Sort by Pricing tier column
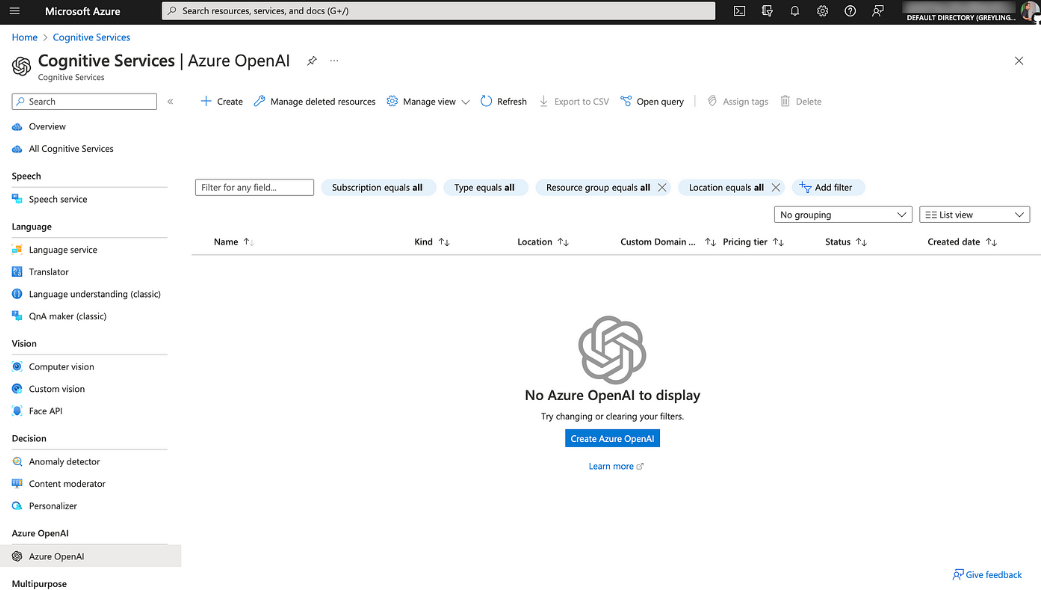The width and height of the screenshot is (1041, 590). click(753, 242)
